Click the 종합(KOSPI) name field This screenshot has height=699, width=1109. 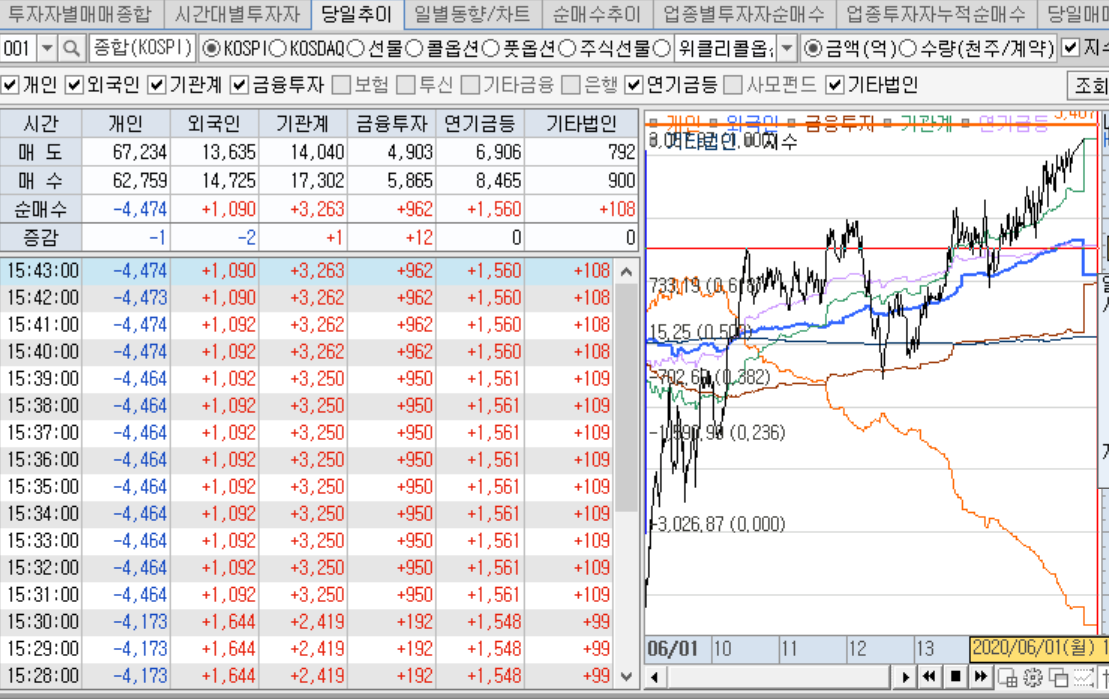(142, 48)
